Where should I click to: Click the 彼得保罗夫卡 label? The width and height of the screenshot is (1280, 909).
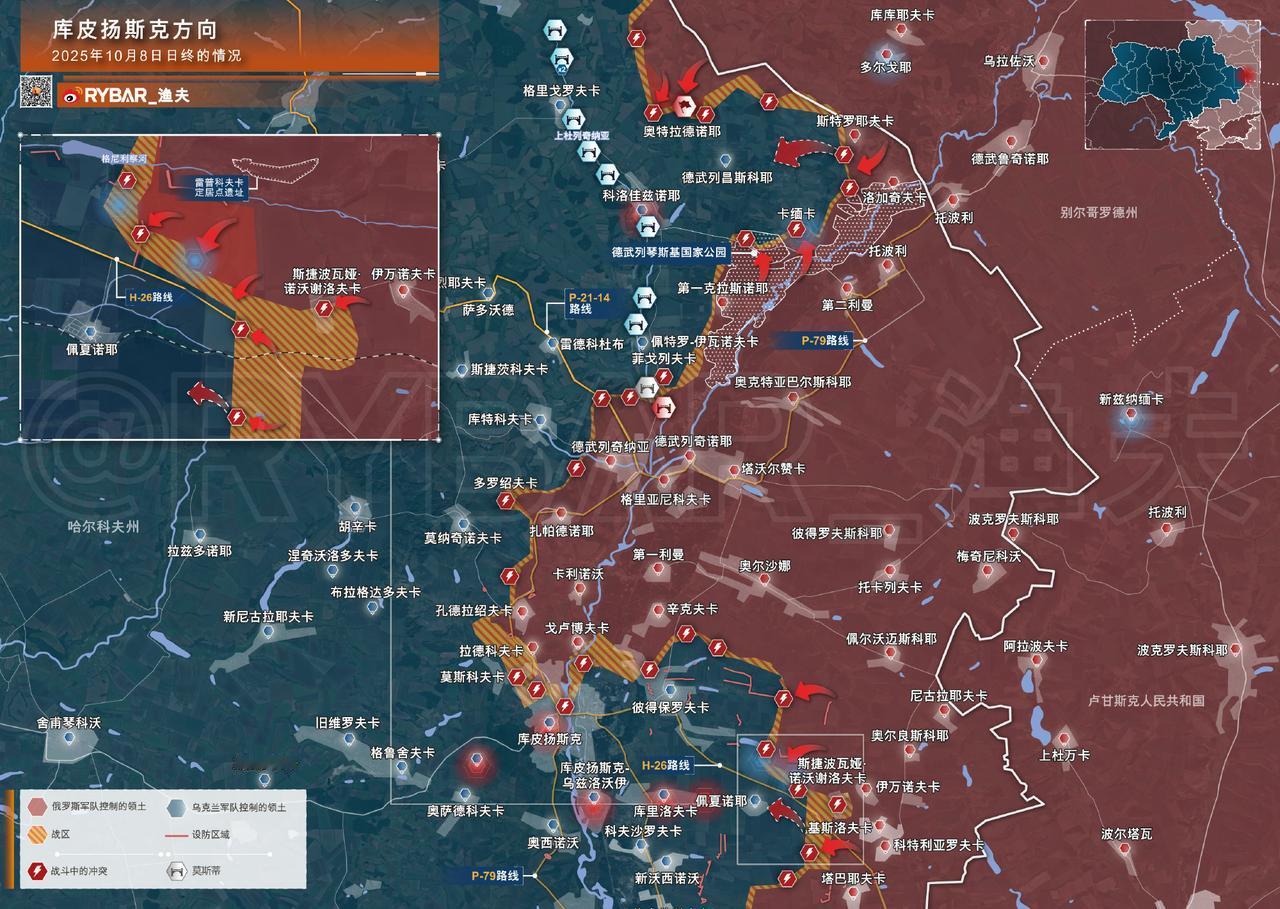point(670,707)
